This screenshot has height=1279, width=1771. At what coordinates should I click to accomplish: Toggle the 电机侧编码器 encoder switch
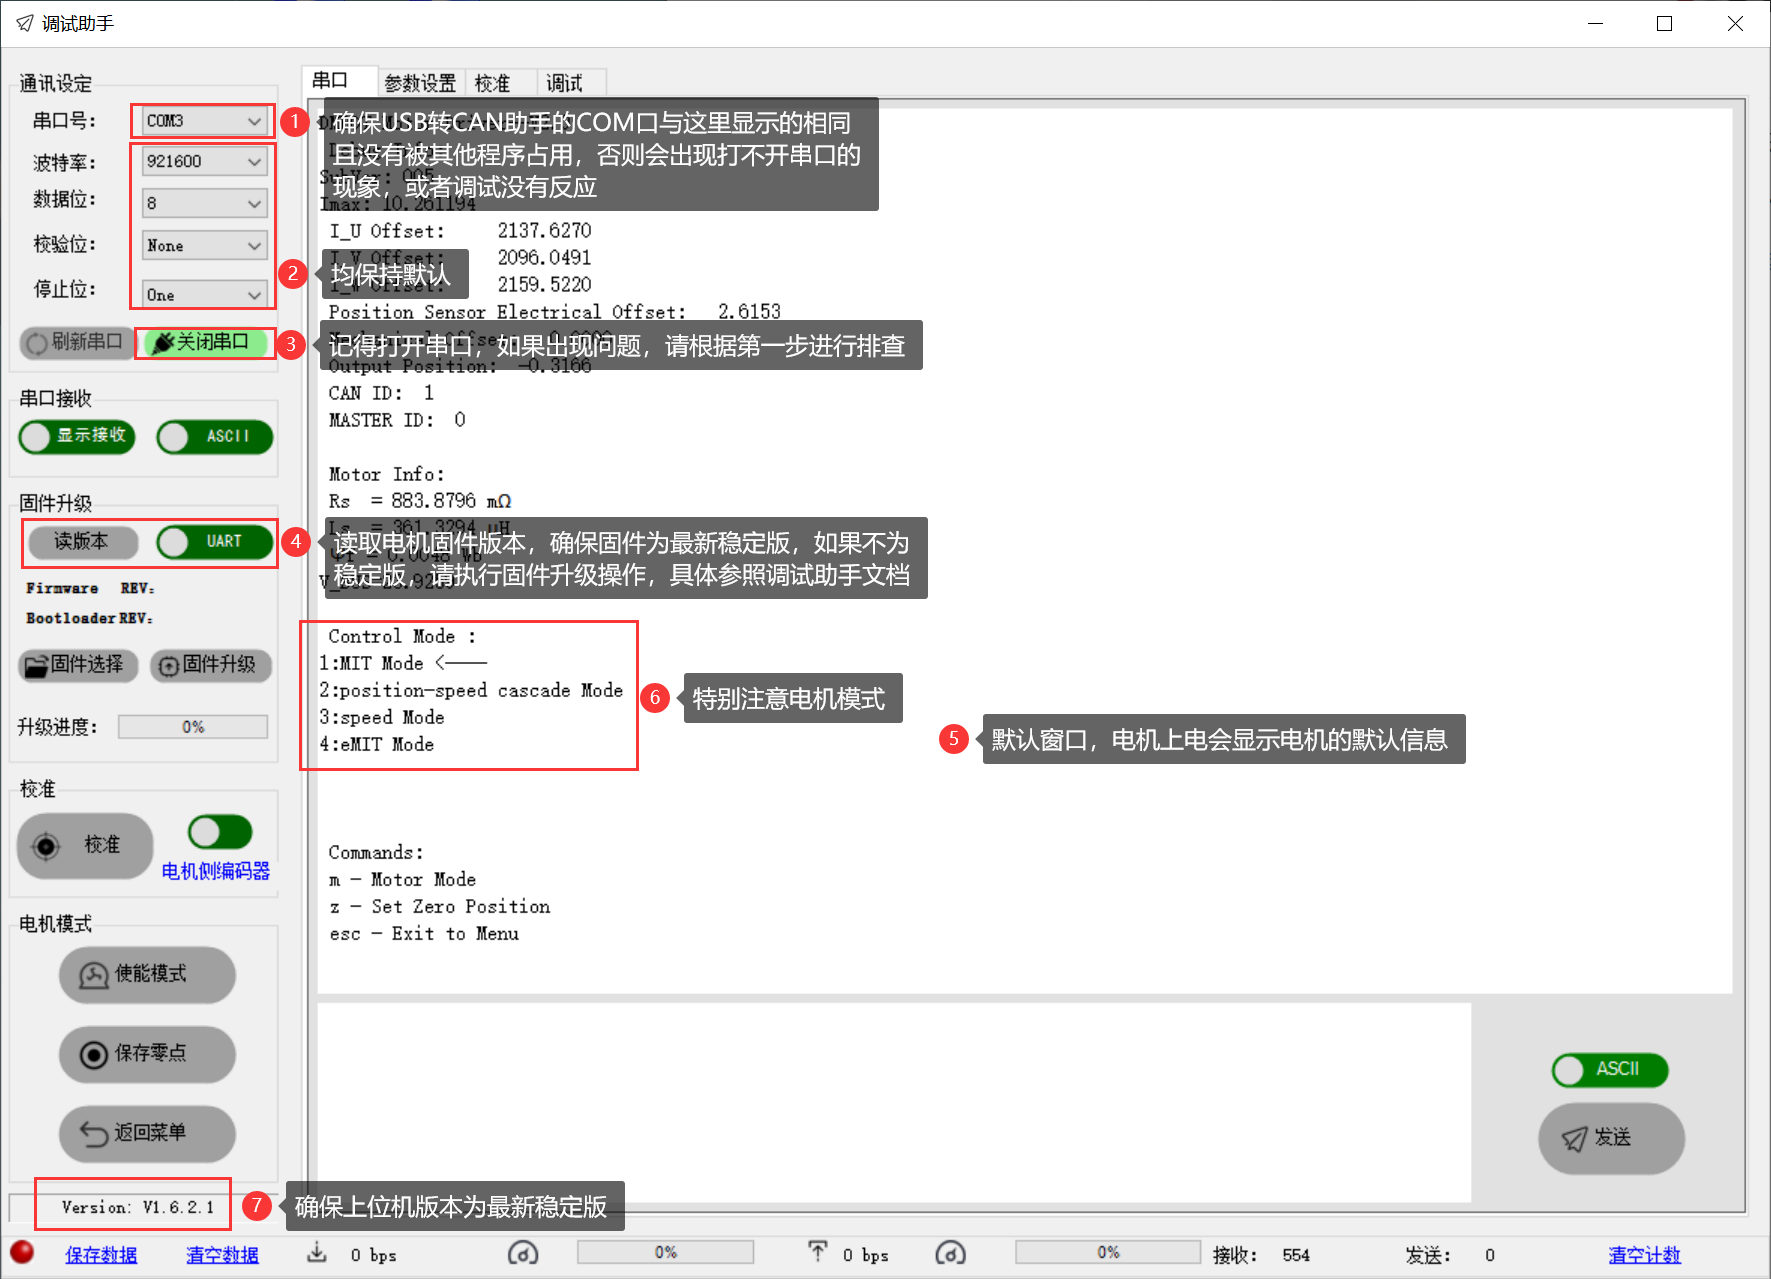tap(220, 832)
